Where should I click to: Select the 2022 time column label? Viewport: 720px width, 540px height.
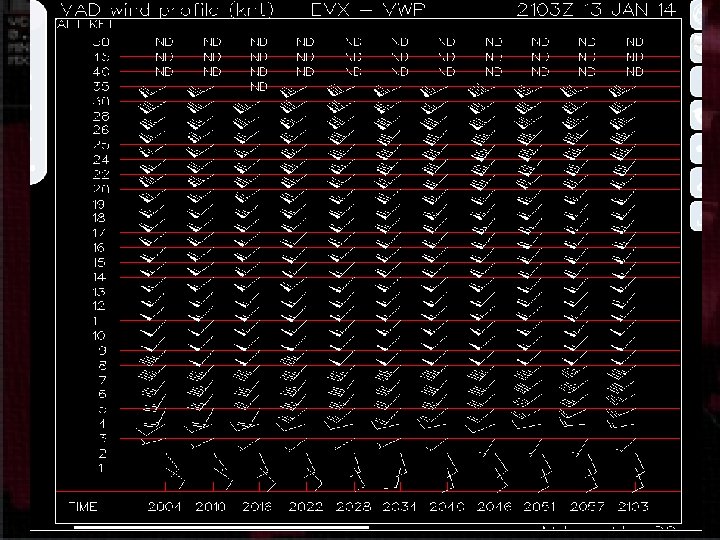pyautogui.click(x=305, y=506)
